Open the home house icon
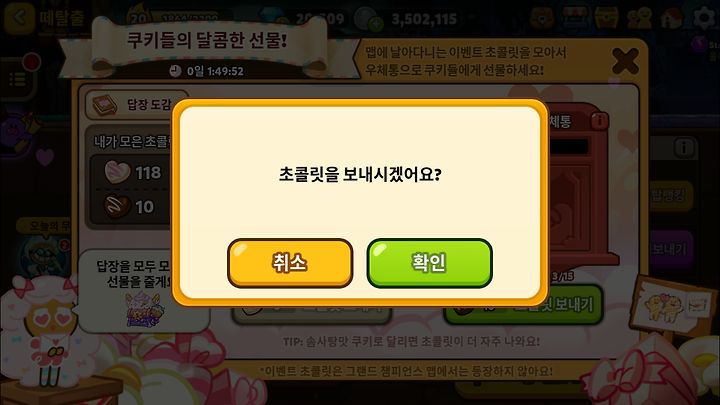720x405 pixels. coord(672,18)
